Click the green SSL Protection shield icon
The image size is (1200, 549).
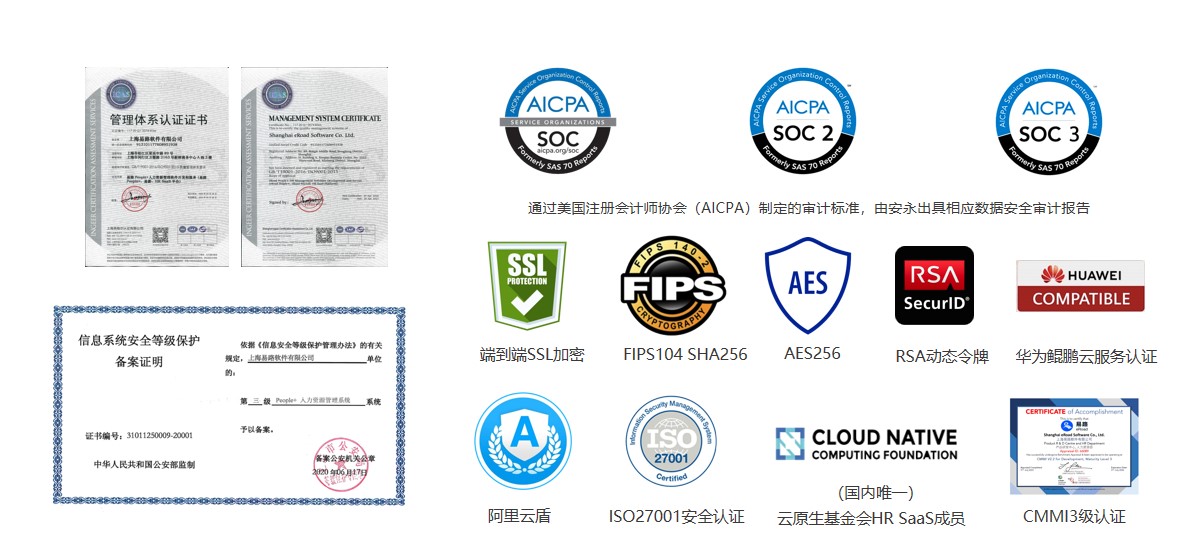tap(526, 286)
